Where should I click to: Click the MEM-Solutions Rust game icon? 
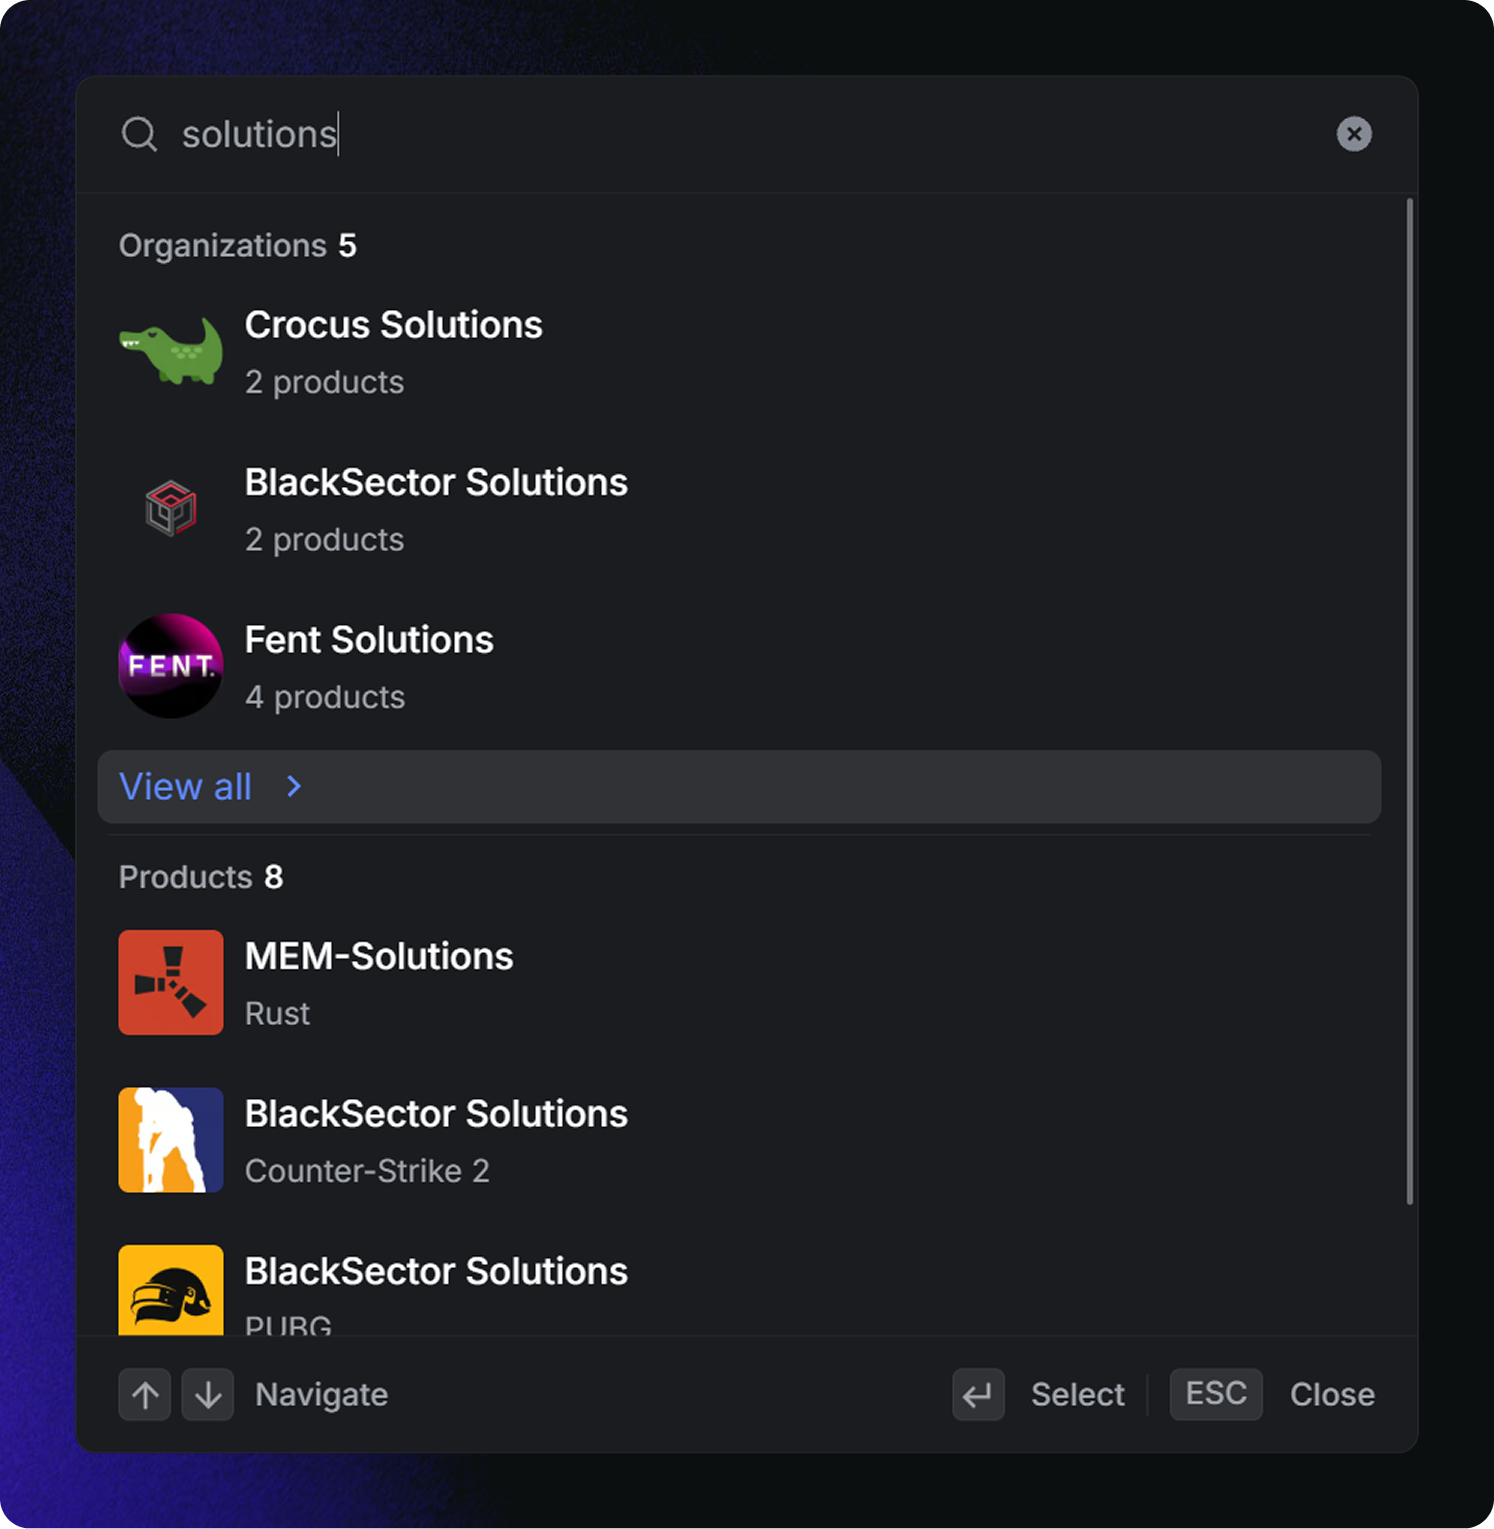[x=171, y=982]
